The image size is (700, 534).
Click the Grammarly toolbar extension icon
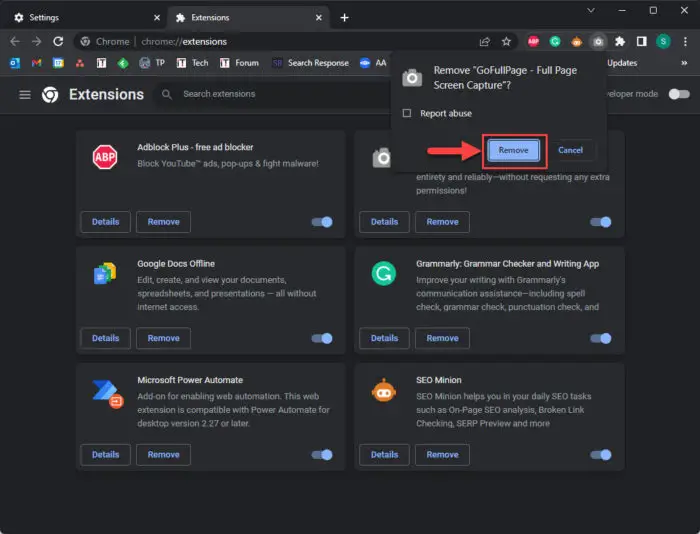point(555,42)
